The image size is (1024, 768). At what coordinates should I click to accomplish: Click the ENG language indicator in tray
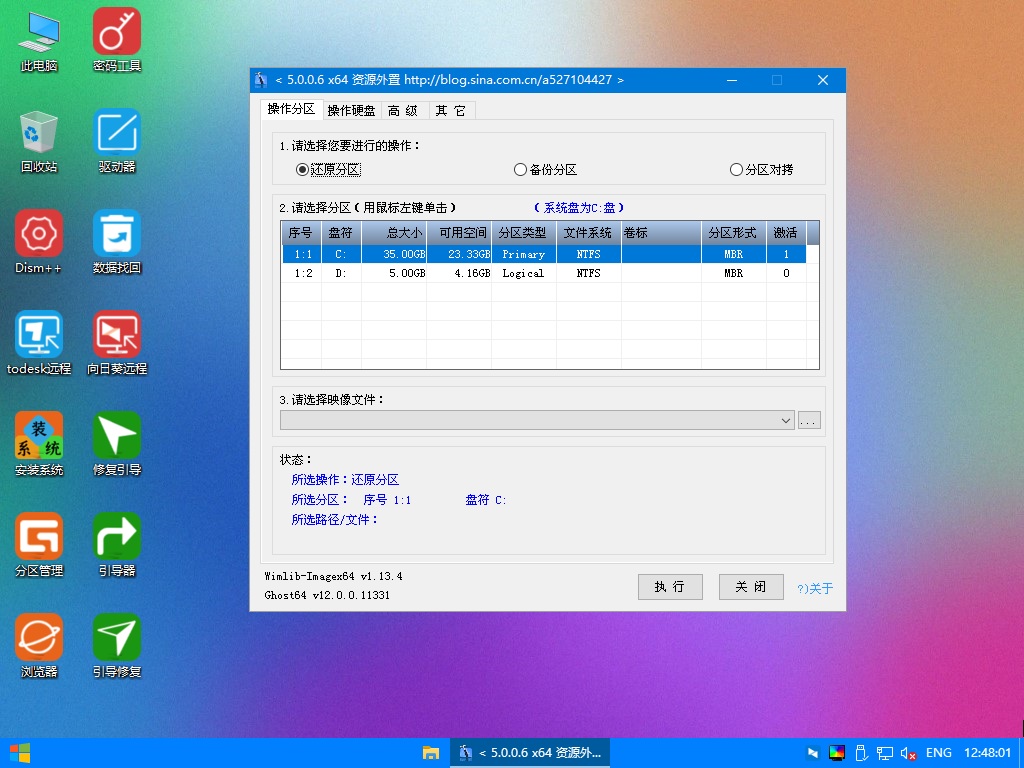coord(939,753)
